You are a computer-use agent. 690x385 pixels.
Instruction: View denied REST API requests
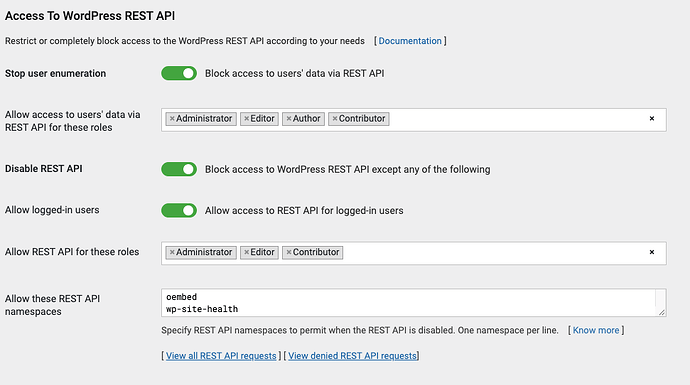tap(352, 356)
